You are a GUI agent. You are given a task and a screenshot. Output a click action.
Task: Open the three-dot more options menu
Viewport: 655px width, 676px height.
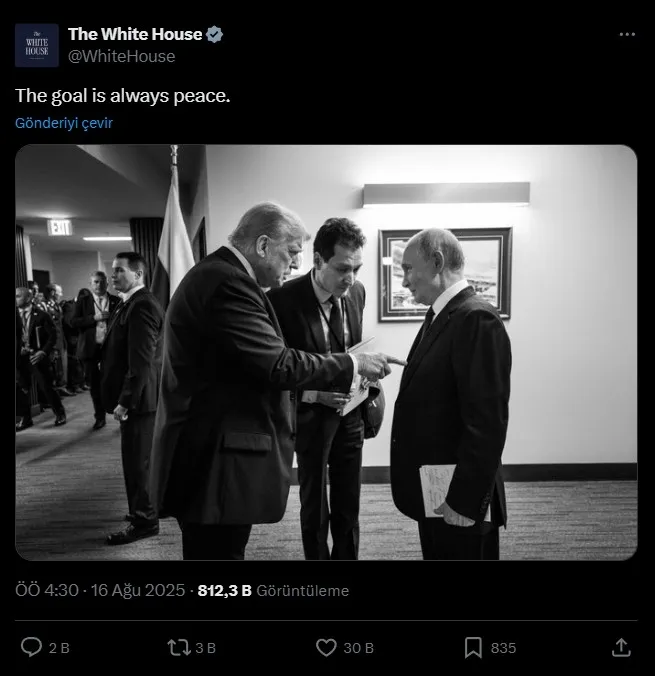[x=627, y=34]
